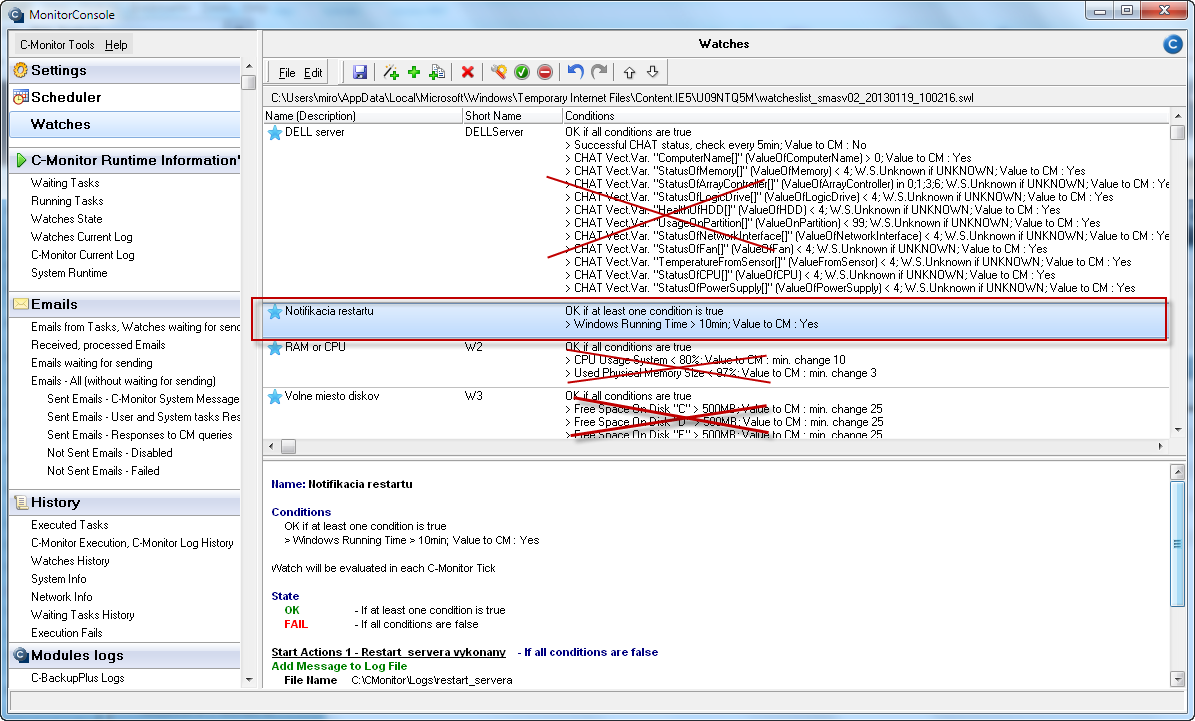Enable watch with green check icon
Viewport: 1195px width, 721px height.
click(522, 72)
